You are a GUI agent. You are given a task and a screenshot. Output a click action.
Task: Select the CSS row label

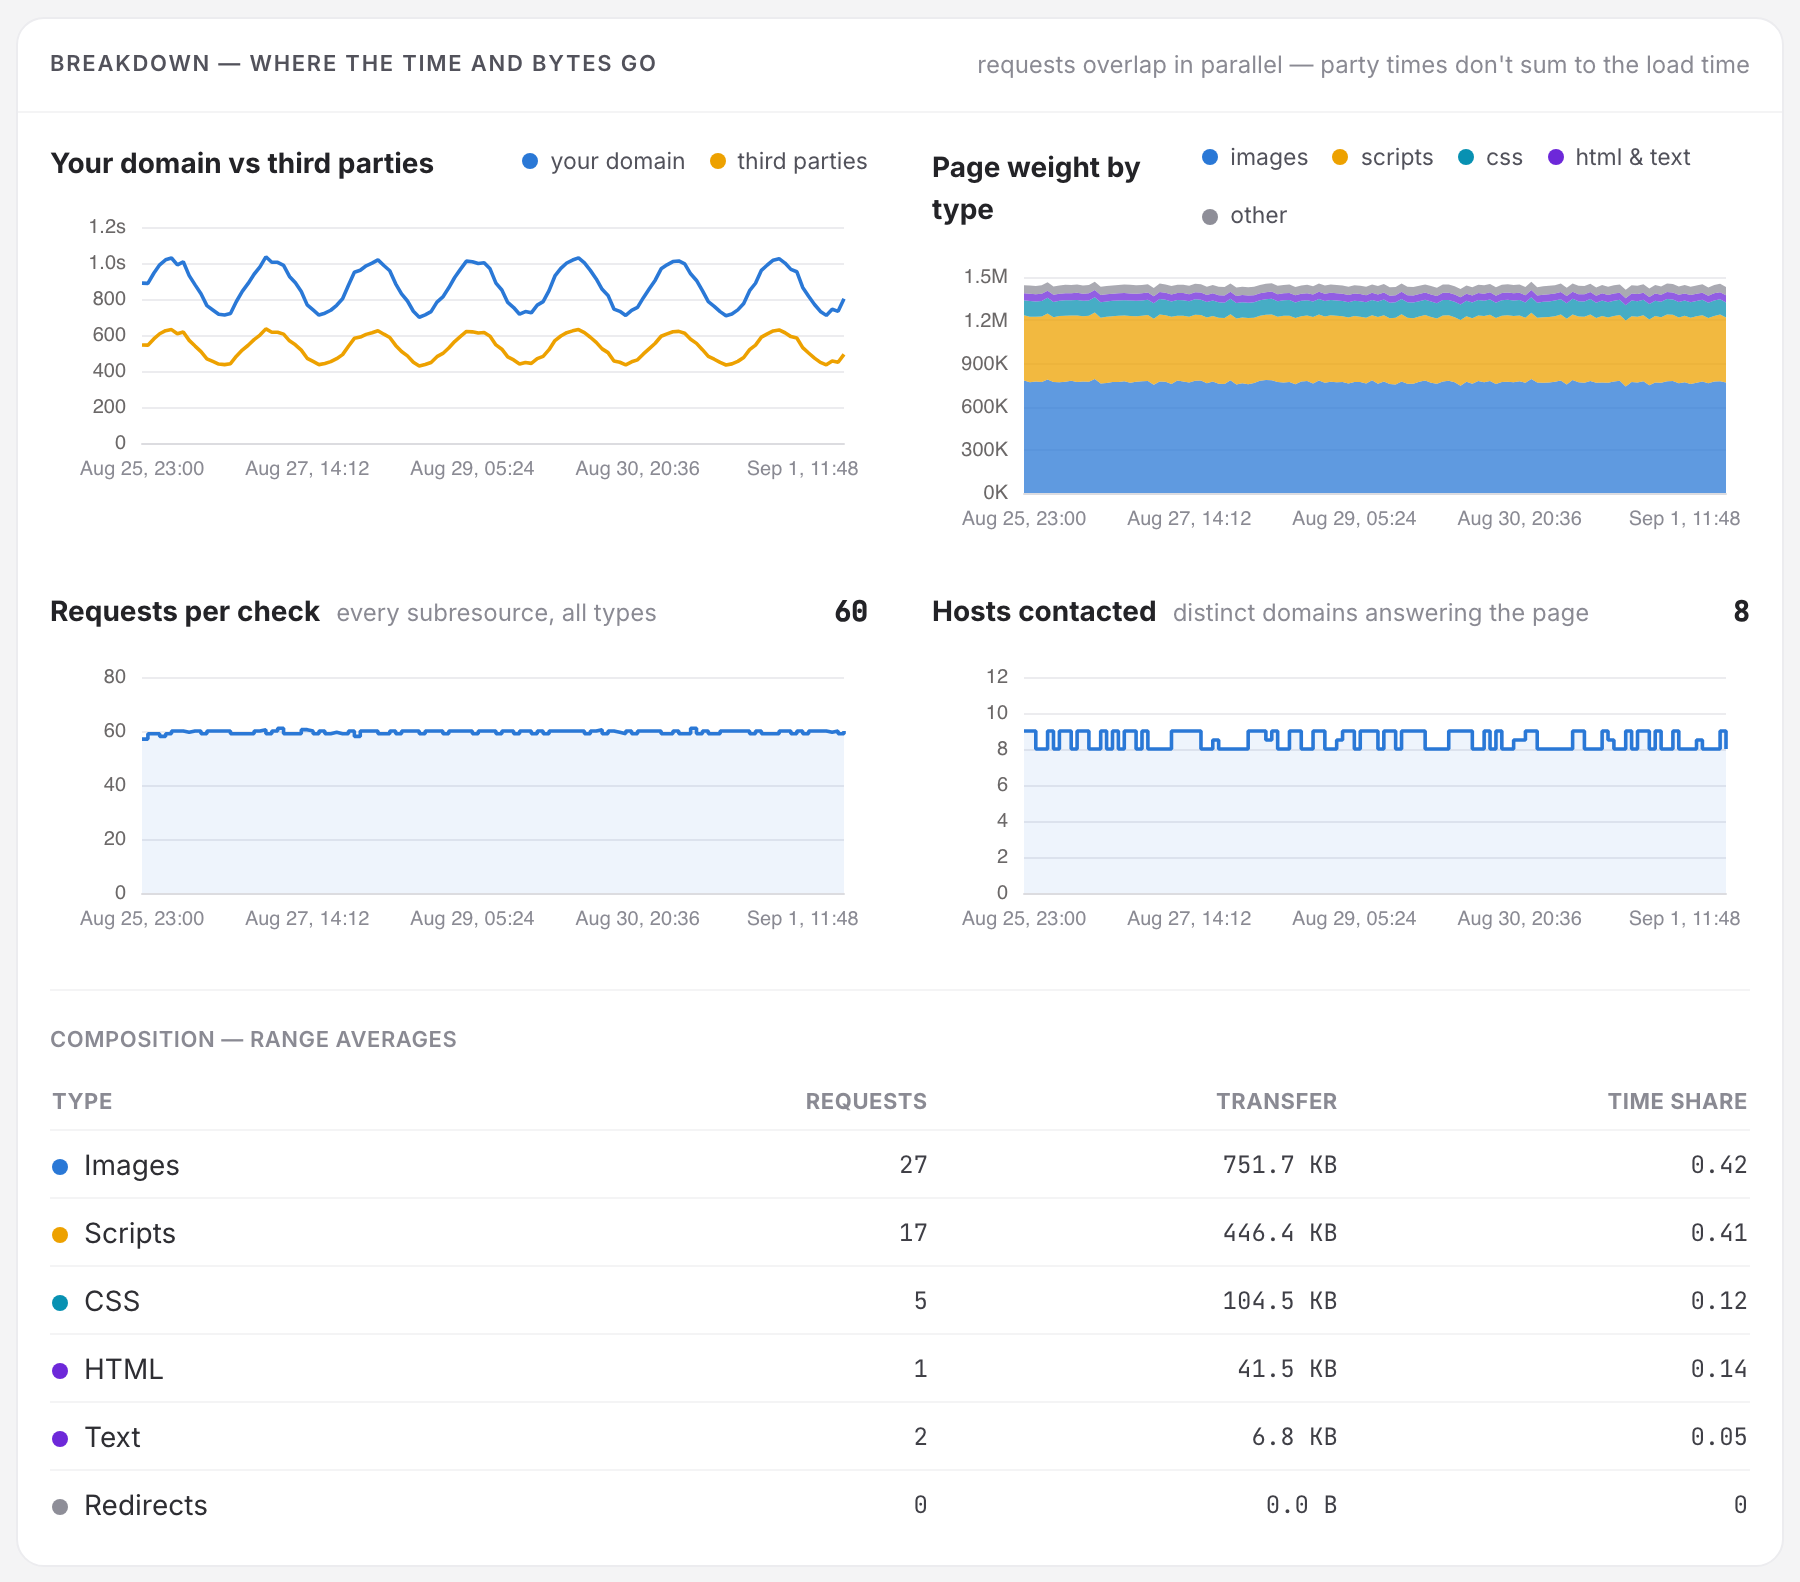click(112, 1301)
